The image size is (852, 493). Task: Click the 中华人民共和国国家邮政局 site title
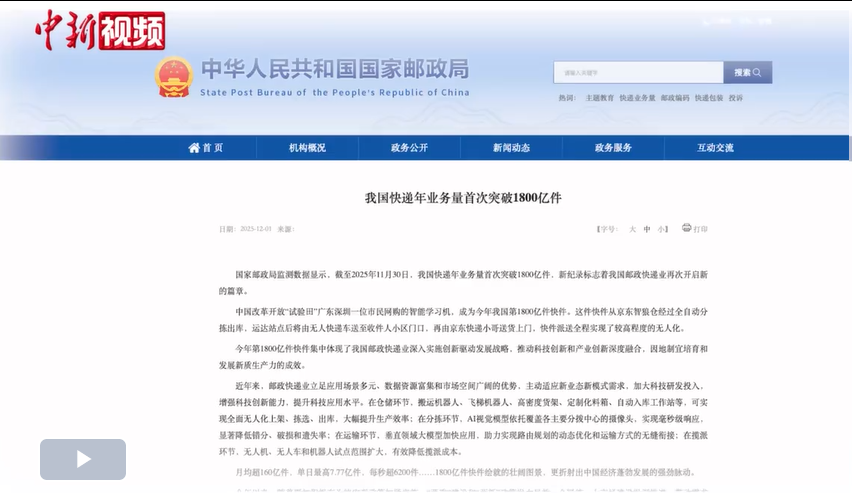(x=335, y=69)
